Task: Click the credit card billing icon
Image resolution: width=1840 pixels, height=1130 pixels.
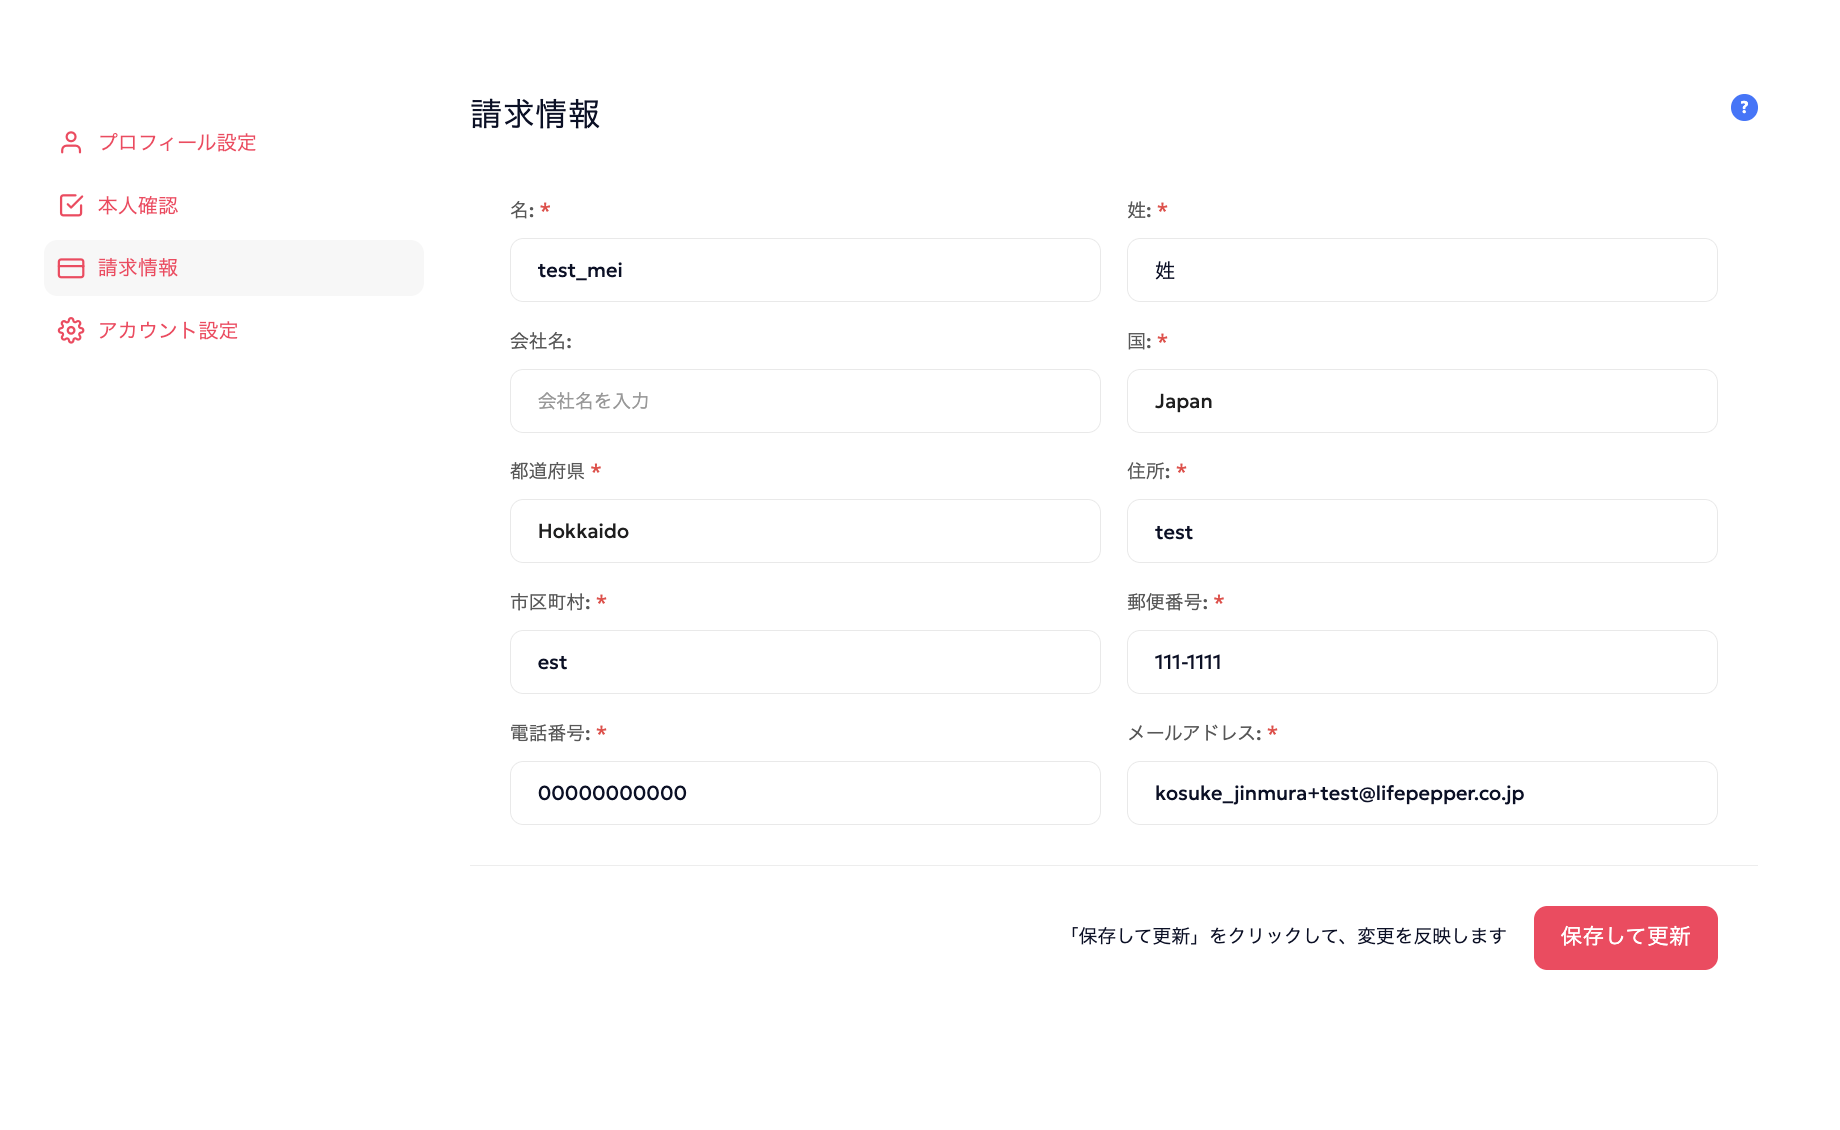Action: click(x=71, y=268)
